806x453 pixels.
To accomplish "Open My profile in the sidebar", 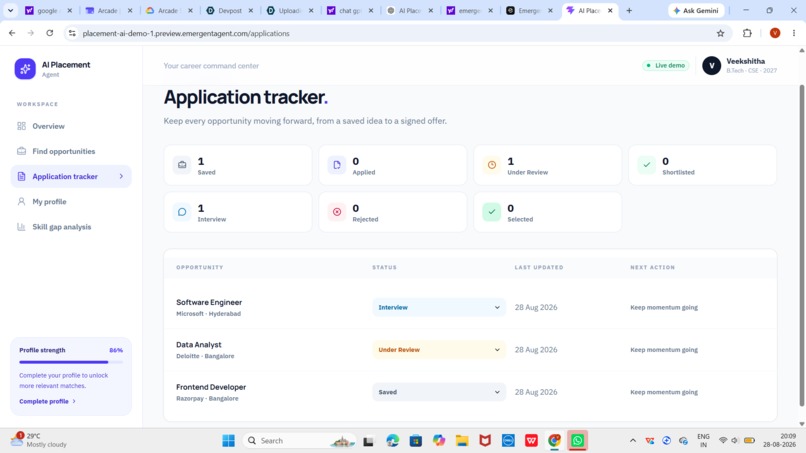I will [71, 202].
